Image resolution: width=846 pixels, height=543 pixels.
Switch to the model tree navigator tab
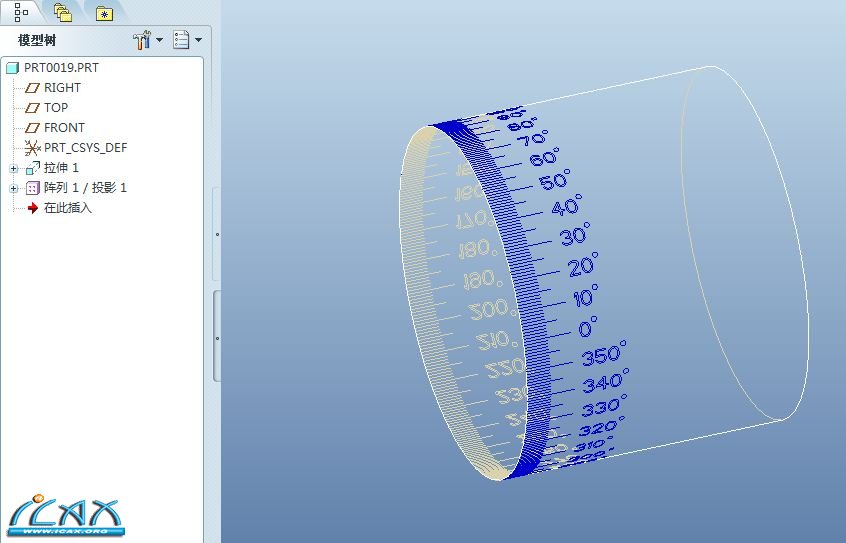[21, 12]
